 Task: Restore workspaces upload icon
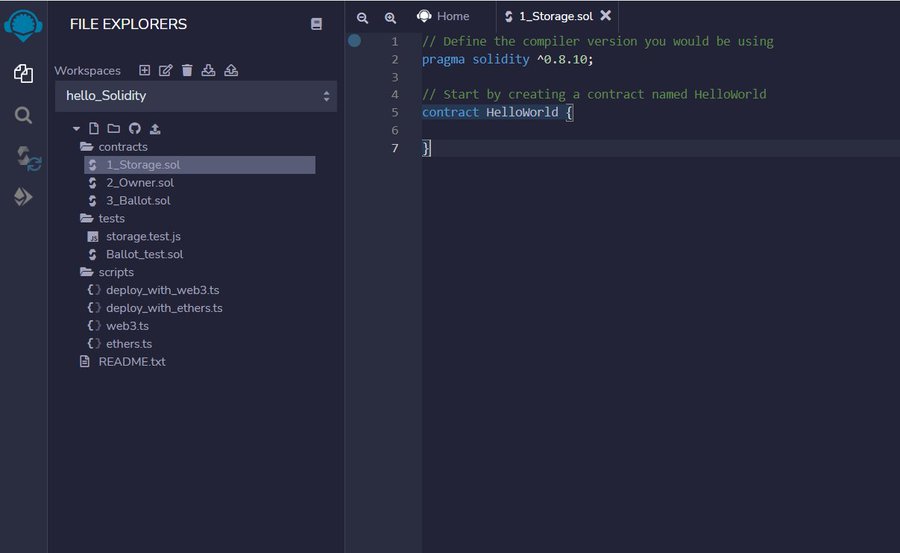[x=231, y=70]
